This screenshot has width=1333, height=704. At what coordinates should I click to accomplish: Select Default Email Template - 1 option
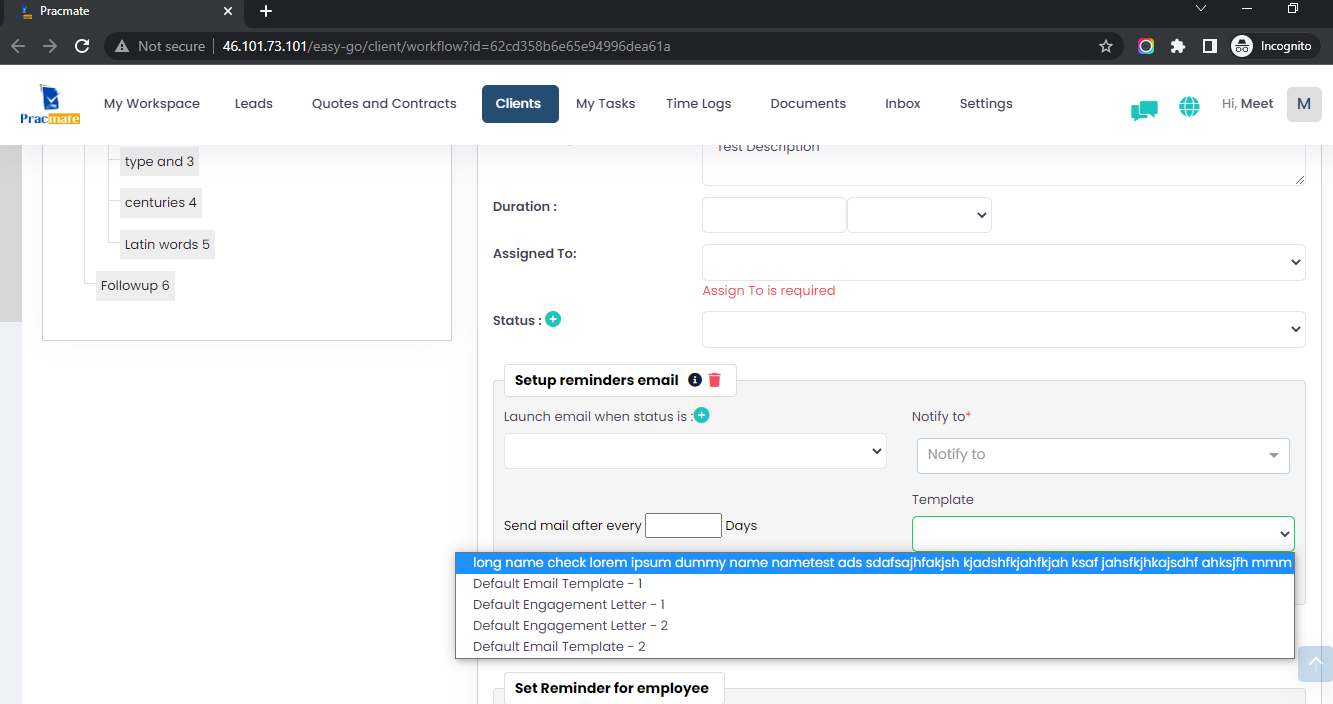tap(557, 583)
